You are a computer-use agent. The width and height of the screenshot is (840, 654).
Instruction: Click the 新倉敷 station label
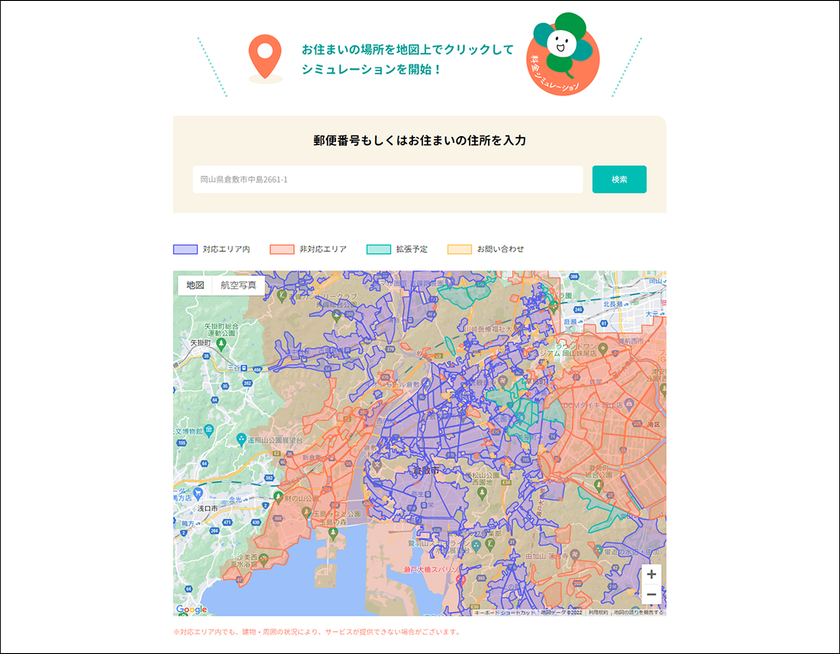click(313, 458)
